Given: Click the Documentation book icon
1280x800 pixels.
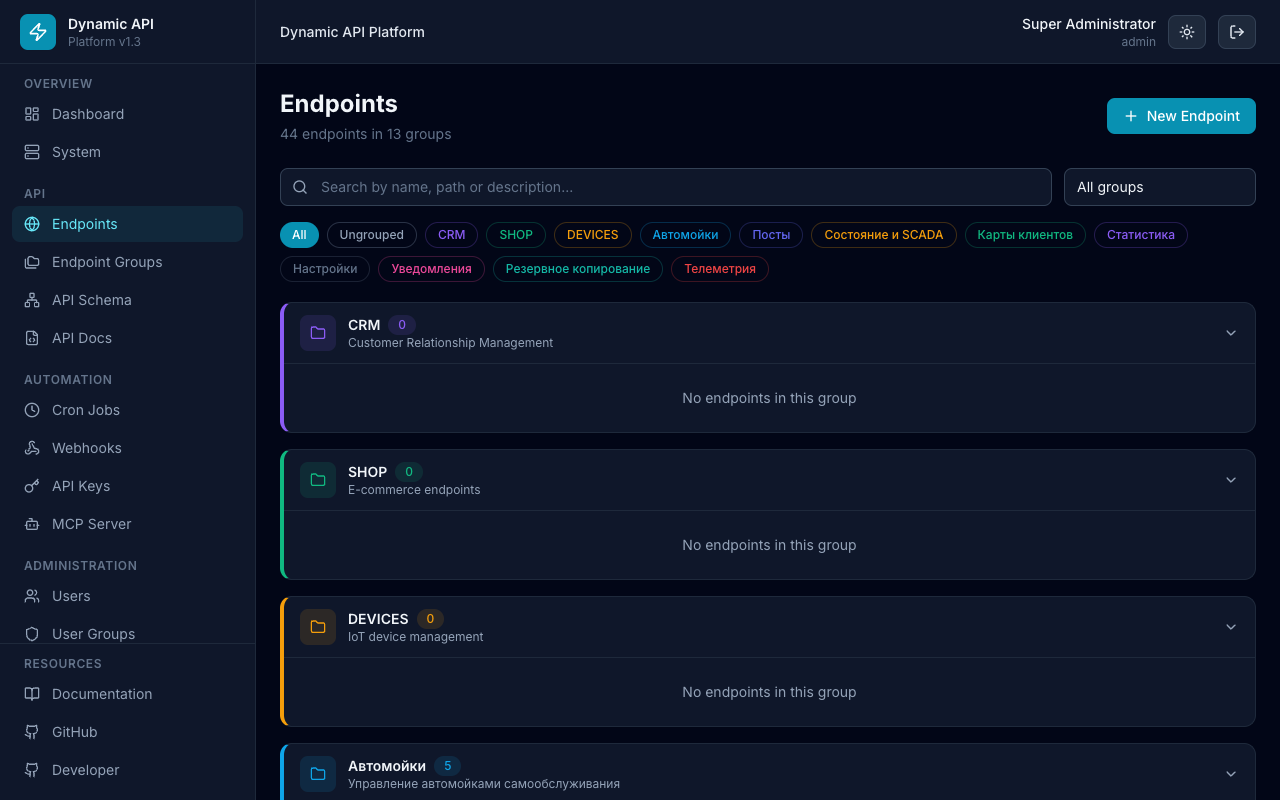Looking at the screenshot, I should pos(32,694).
